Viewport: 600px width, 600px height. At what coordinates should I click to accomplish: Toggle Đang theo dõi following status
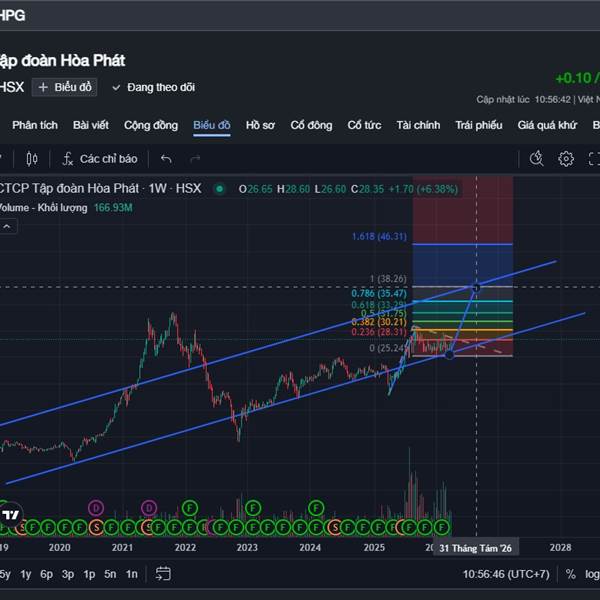tap(154, 88)
